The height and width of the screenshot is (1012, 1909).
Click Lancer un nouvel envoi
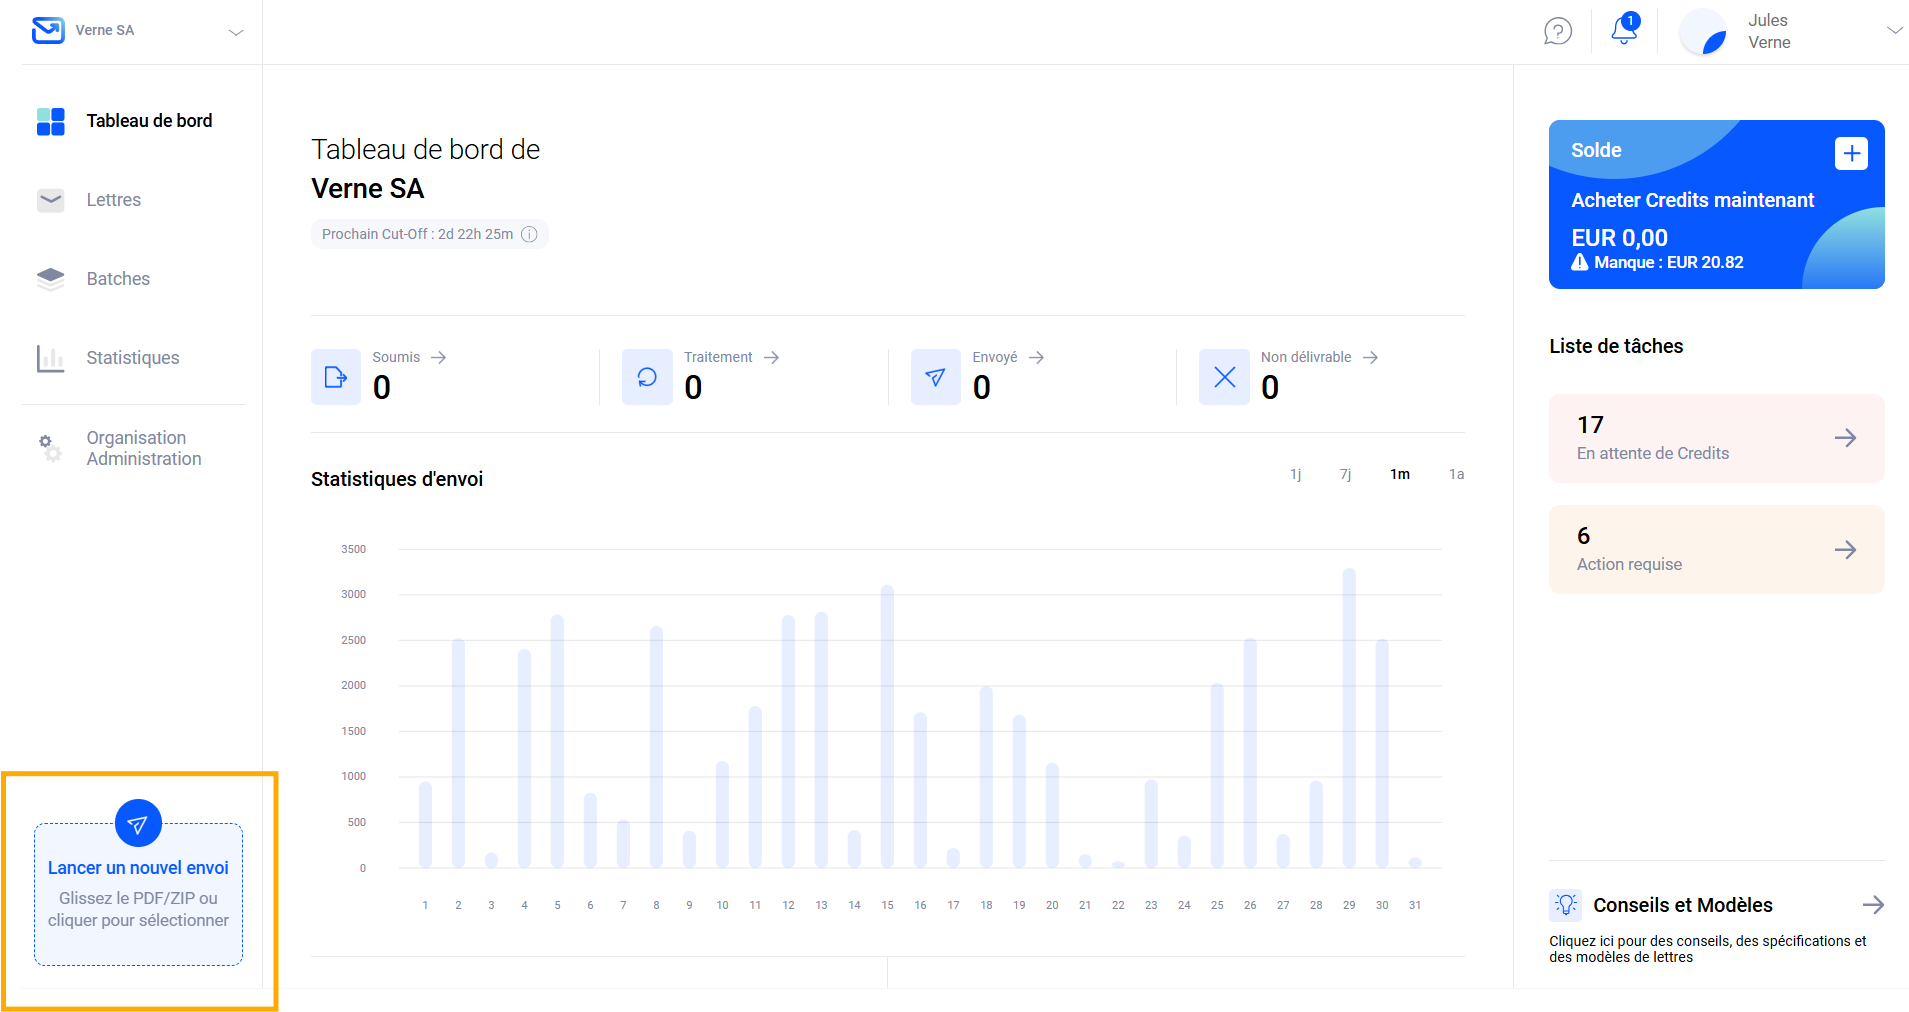pyautogui.click(x=138, y=867)
